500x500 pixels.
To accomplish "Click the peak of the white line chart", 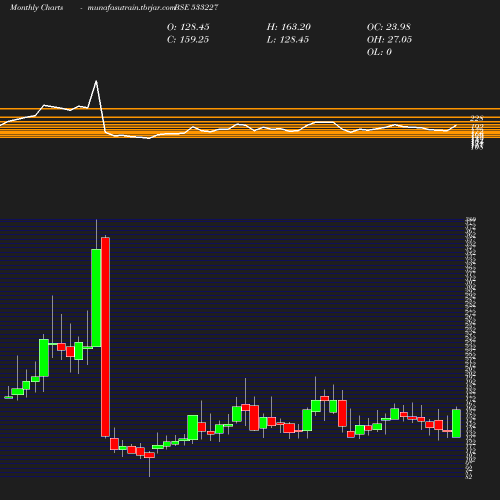I will [96, 81].
